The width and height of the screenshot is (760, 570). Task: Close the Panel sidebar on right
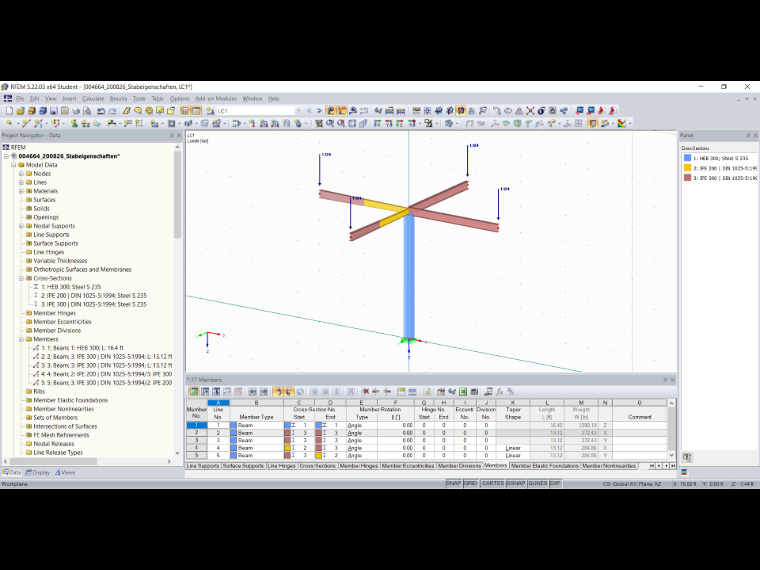coord(755,135)
